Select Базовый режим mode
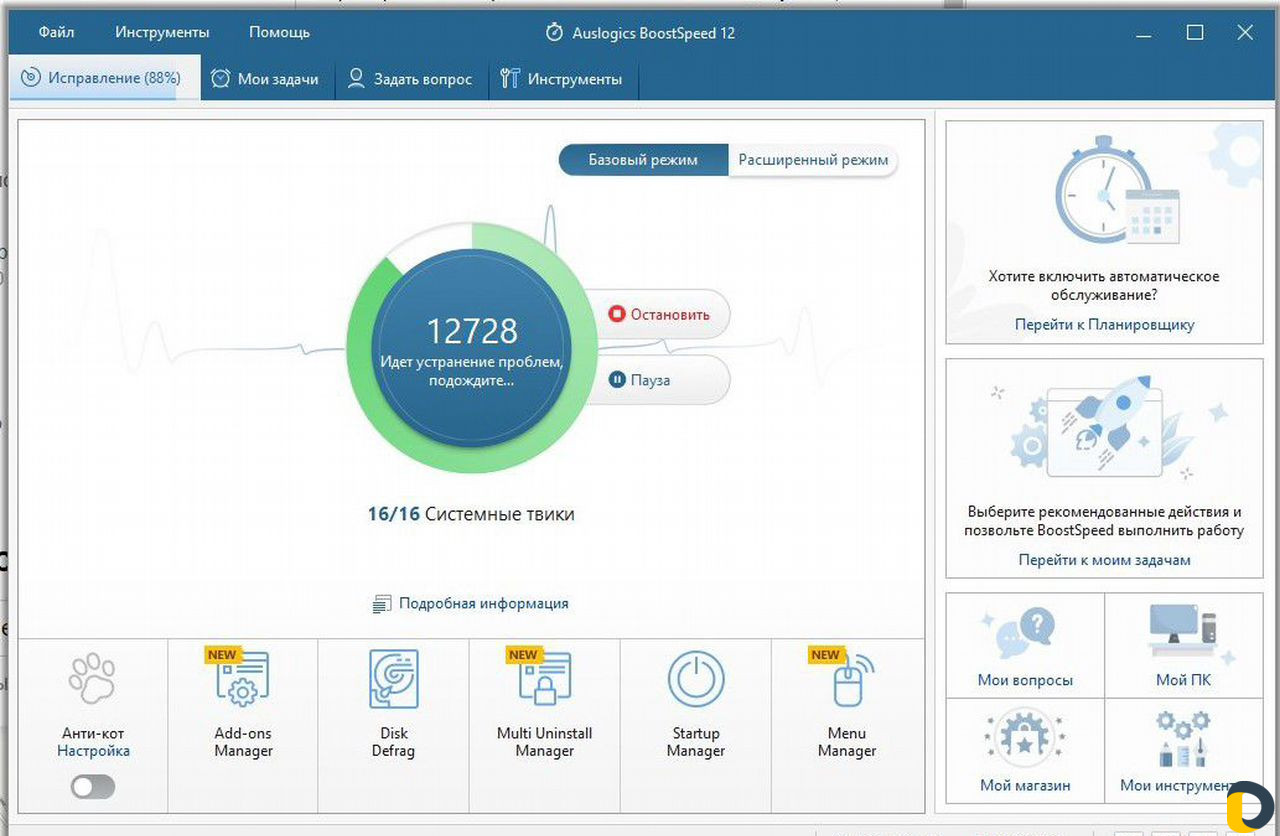1280x836 pixels. coord(643,159)
